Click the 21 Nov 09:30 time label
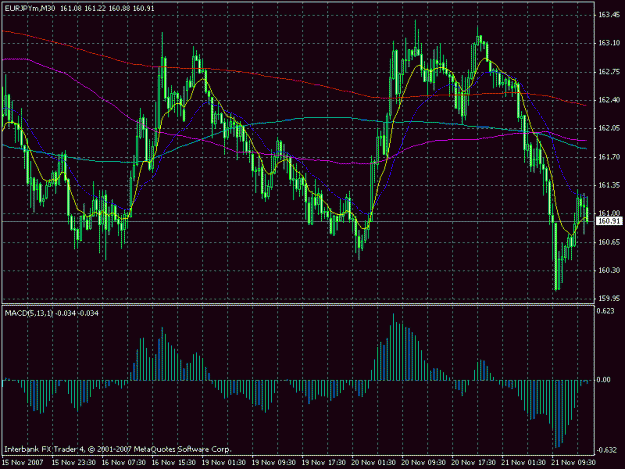This screenshot has height=469, width=625. pos(573,462)
